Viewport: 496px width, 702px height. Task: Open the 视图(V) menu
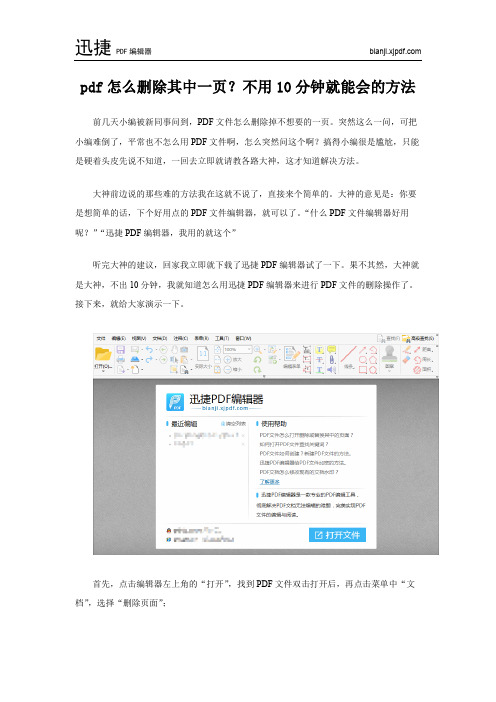pos(139,338)
